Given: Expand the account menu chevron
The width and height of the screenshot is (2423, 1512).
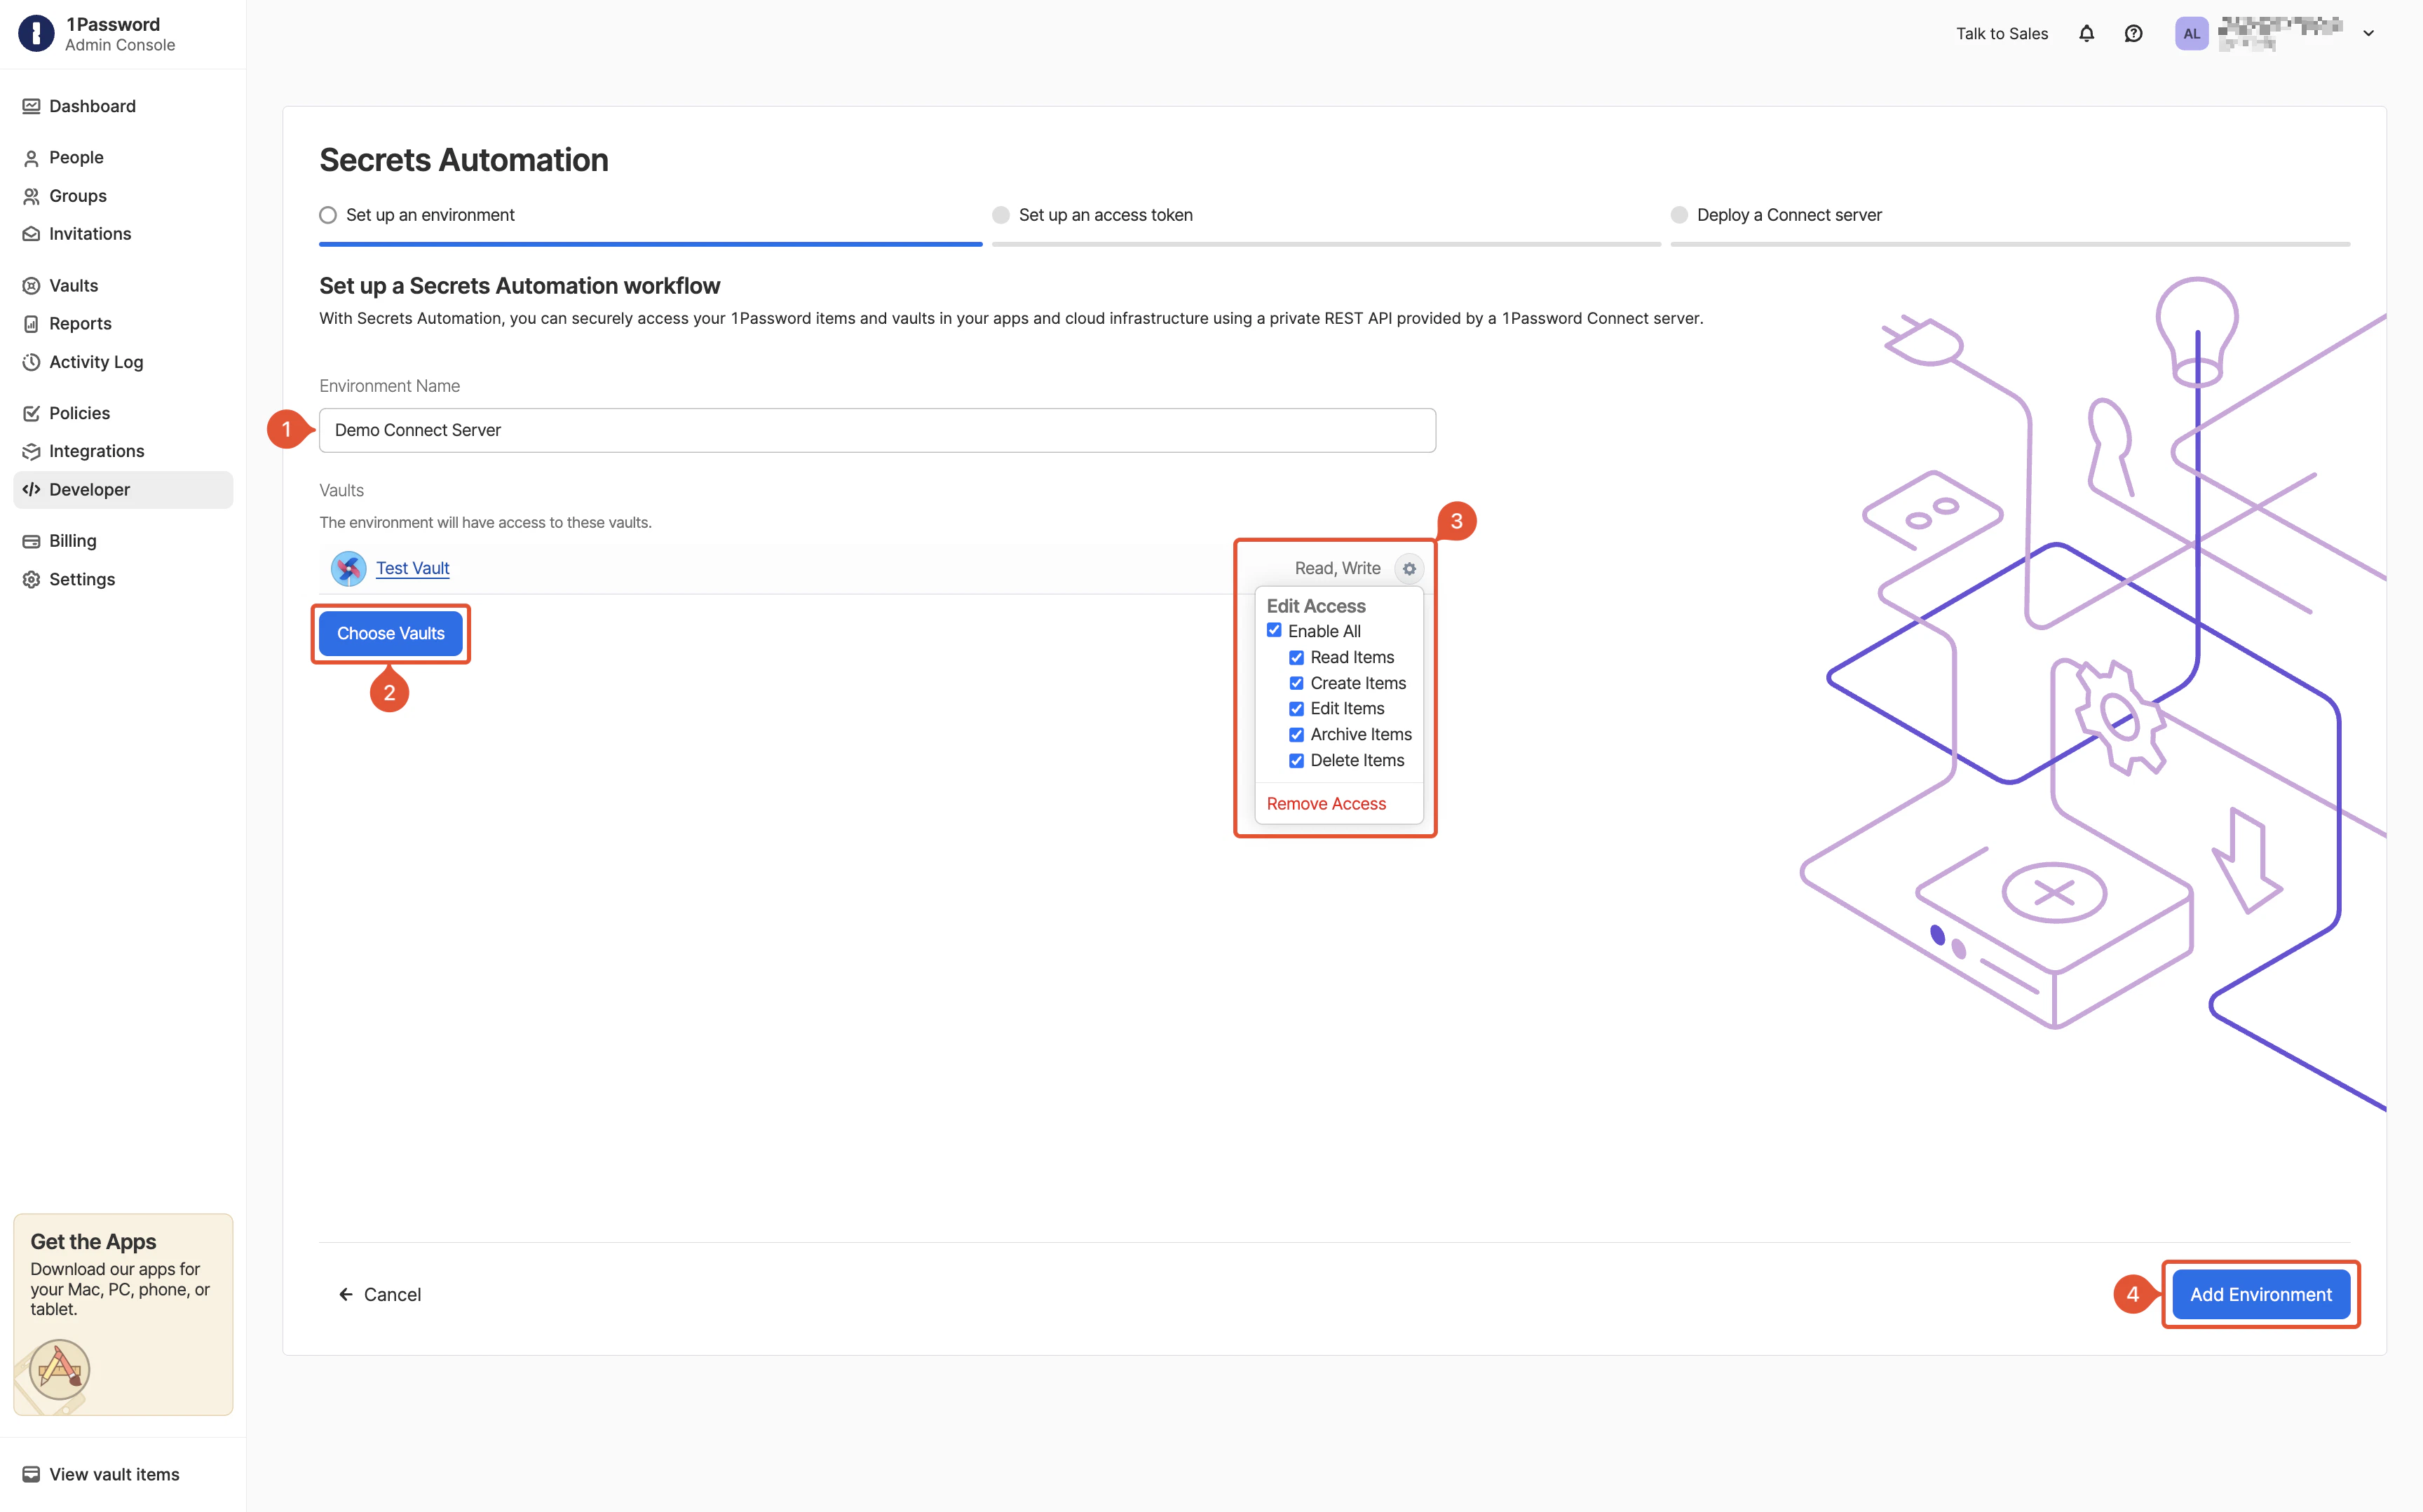Looking at the screenshot, I should (2368, 34).
